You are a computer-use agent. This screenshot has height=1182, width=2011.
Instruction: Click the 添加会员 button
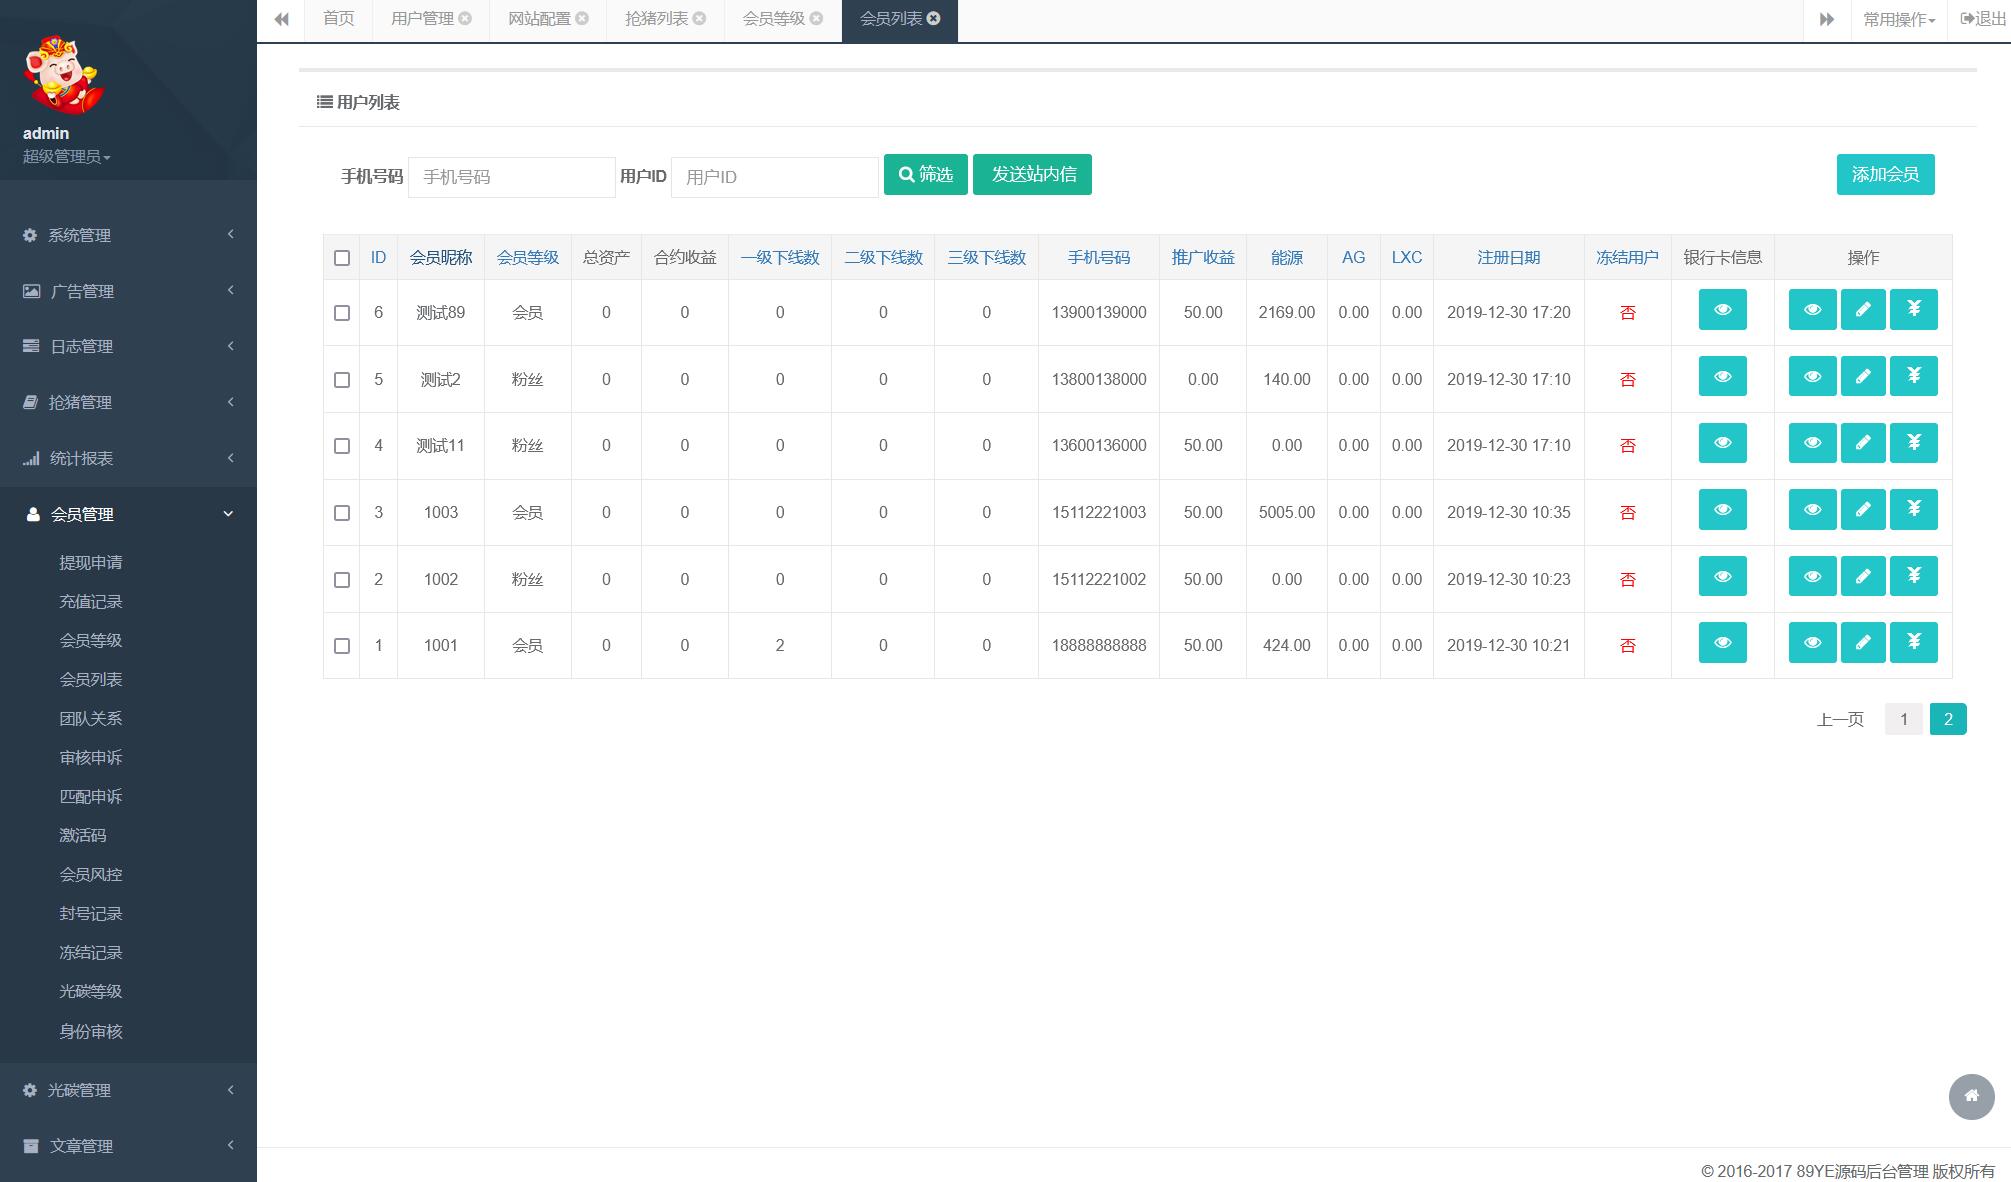point(1884,175)
